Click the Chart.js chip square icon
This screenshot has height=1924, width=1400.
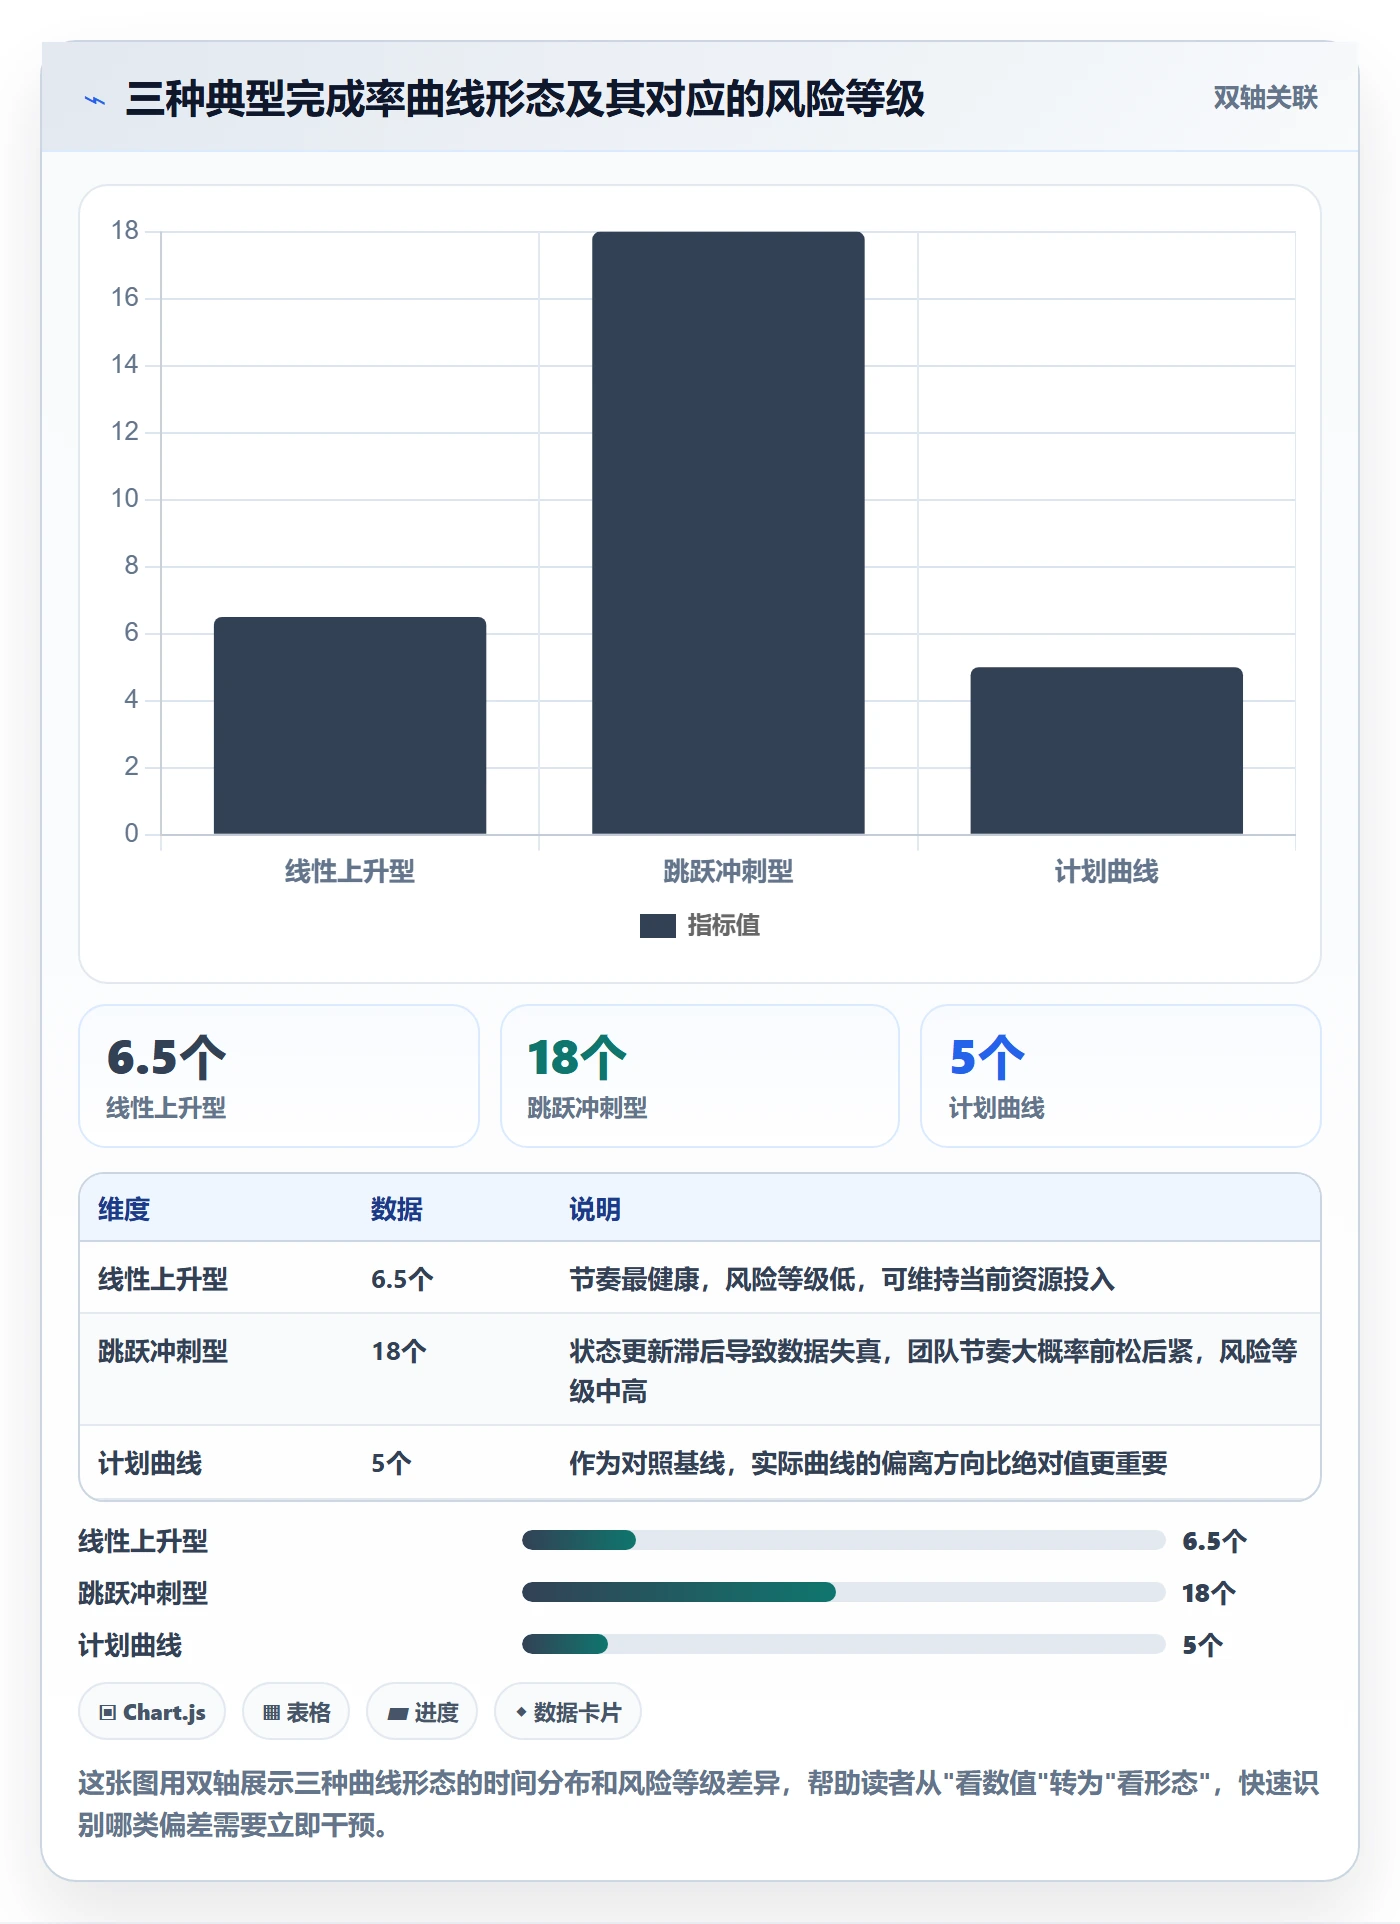pos(108,1713)
